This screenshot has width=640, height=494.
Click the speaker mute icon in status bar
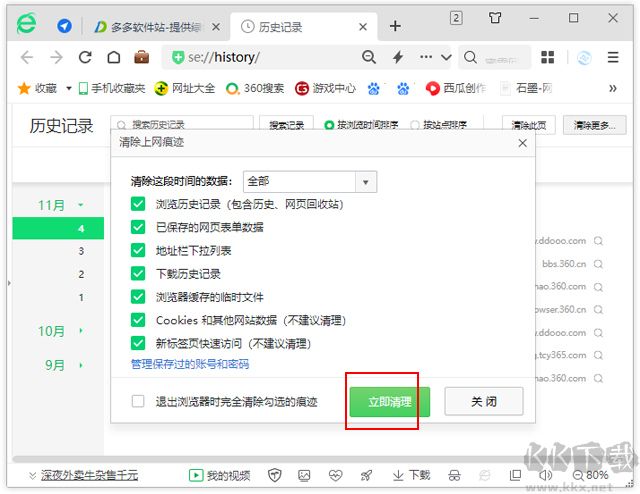tap(545, 475)
